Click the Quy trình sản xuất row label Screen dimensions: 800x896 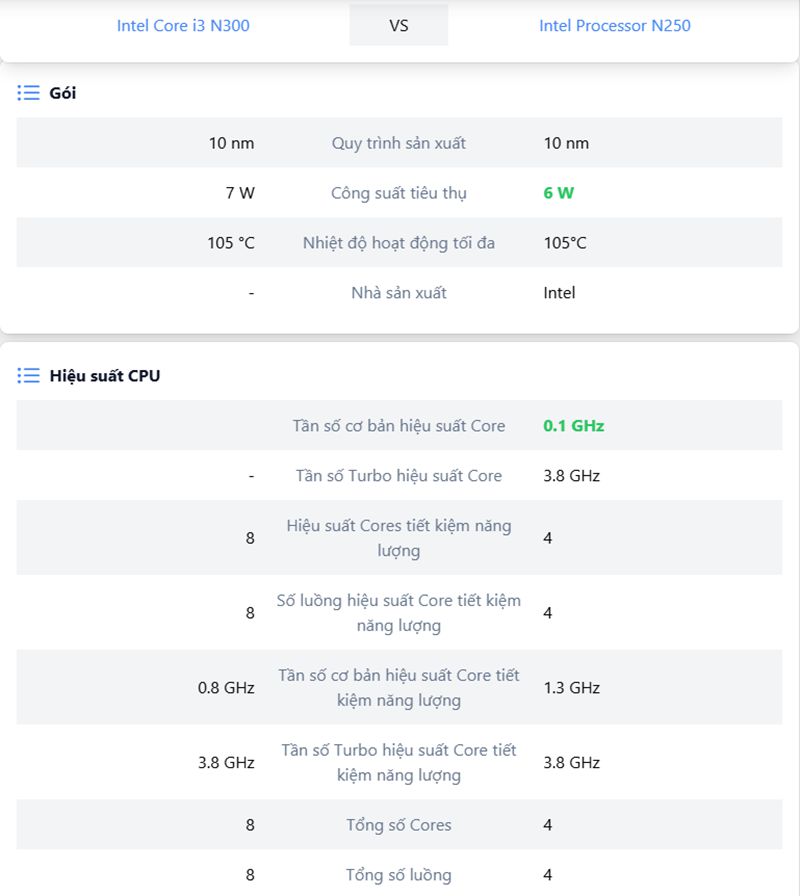398,143
